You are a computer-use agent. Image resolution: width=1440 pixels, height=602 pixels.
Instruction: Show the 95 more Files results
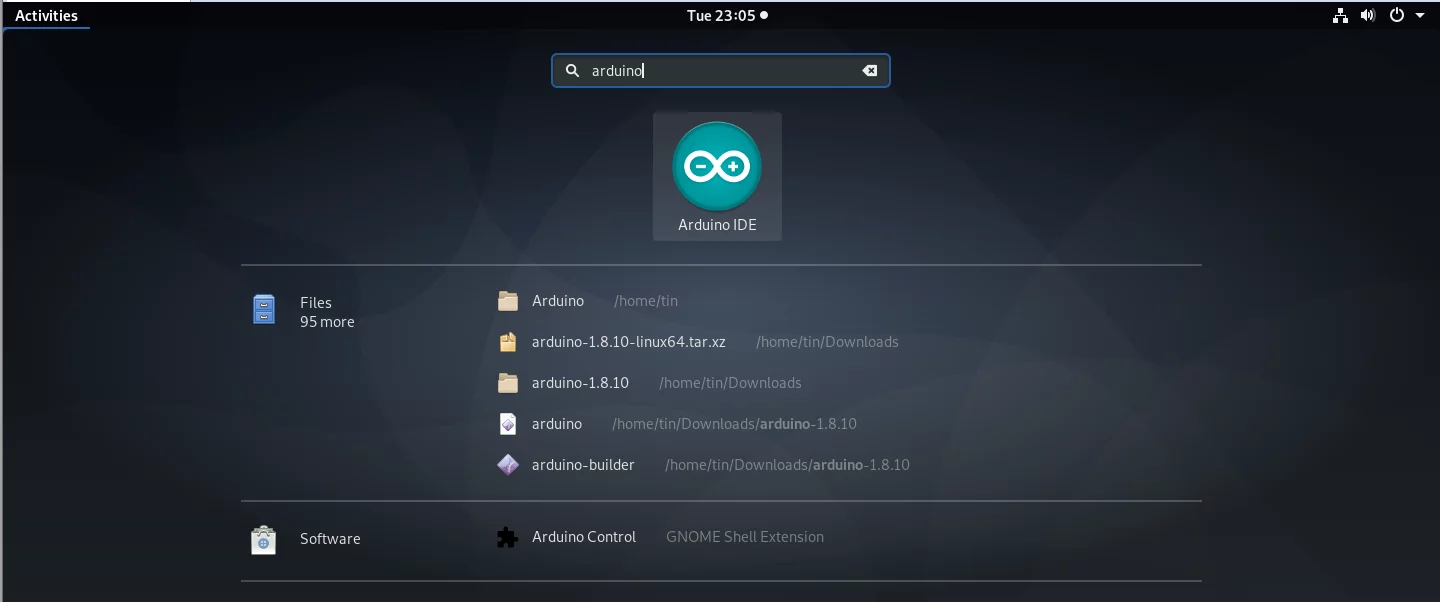327,322
